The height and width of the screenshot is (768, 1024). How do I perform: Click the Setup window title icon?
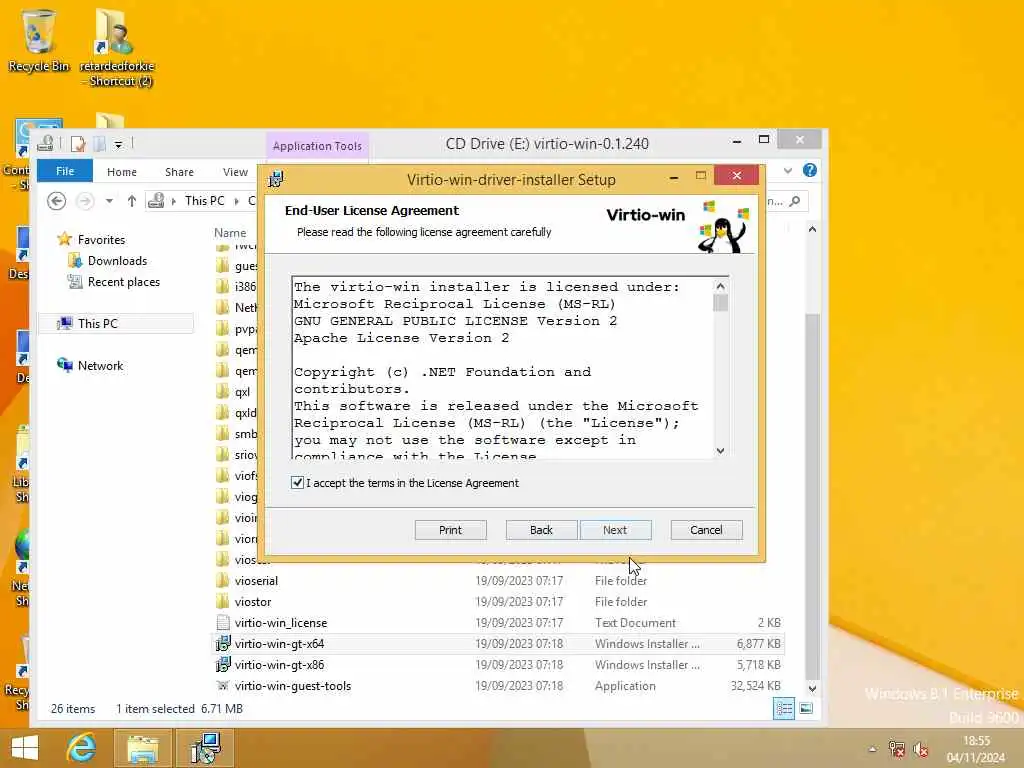point(276,179)
